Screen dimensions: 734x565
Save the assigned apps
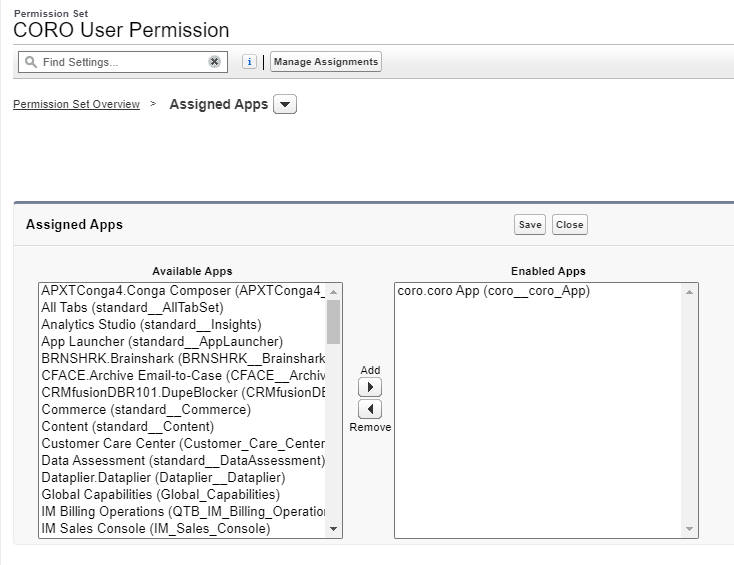pyautogui.click(x=530, y=225)
